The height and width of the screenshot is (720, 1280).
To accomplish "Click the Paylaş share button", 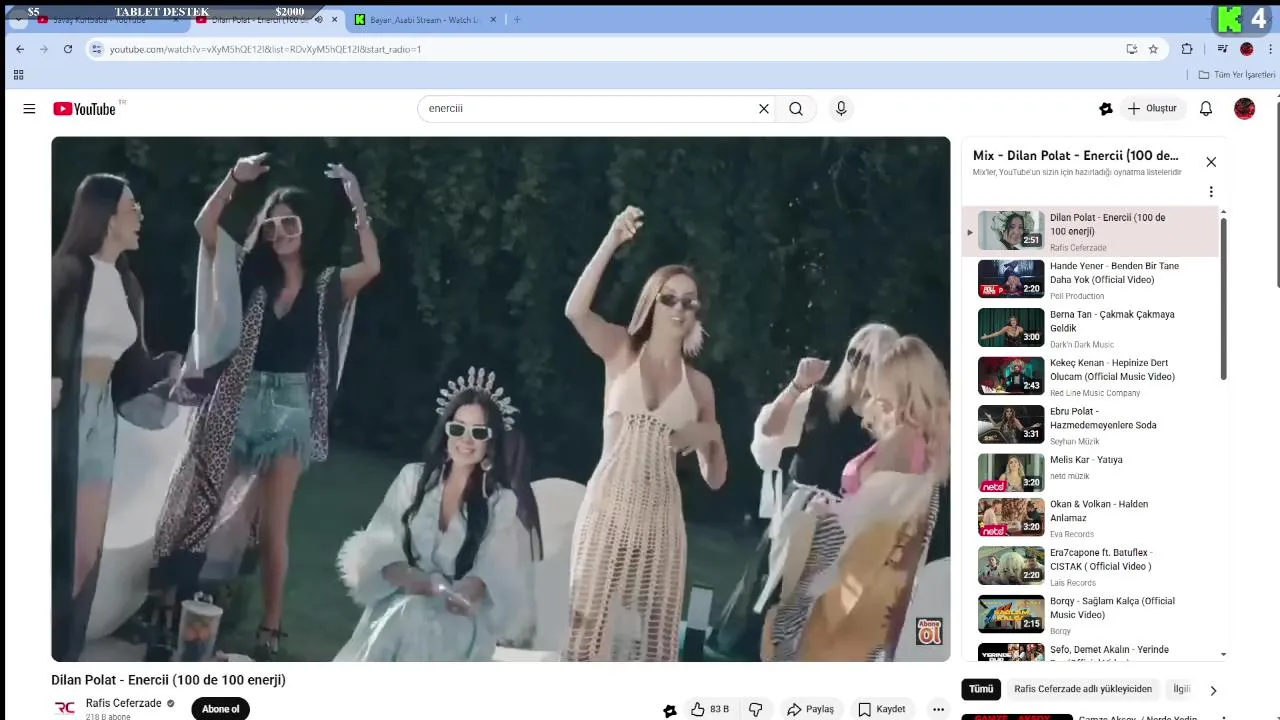I will pos(811,709).
